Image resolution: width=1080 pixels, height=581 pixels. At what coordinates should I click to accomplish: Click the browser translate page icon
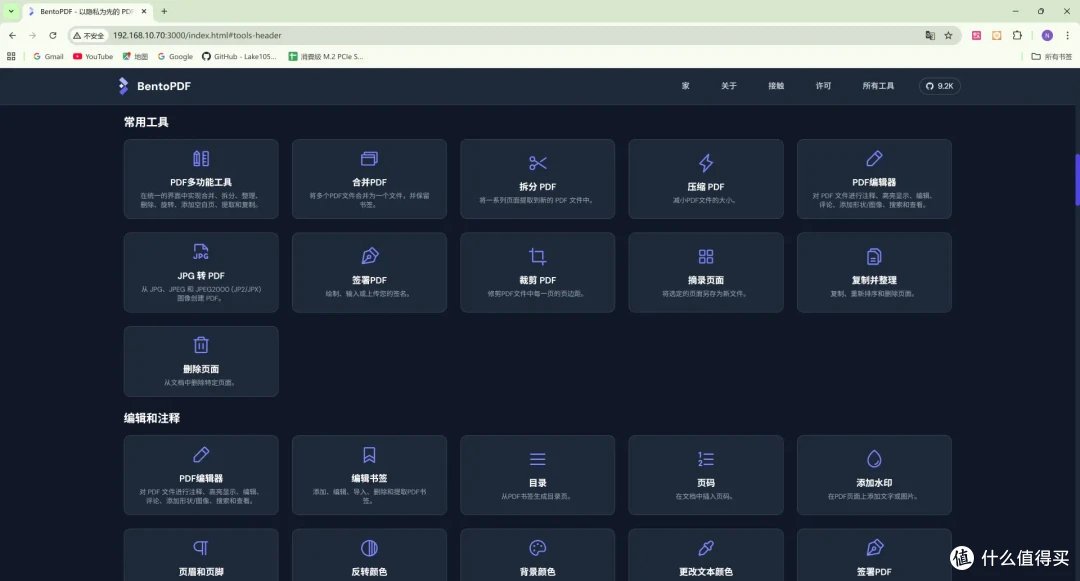(930, 35)
